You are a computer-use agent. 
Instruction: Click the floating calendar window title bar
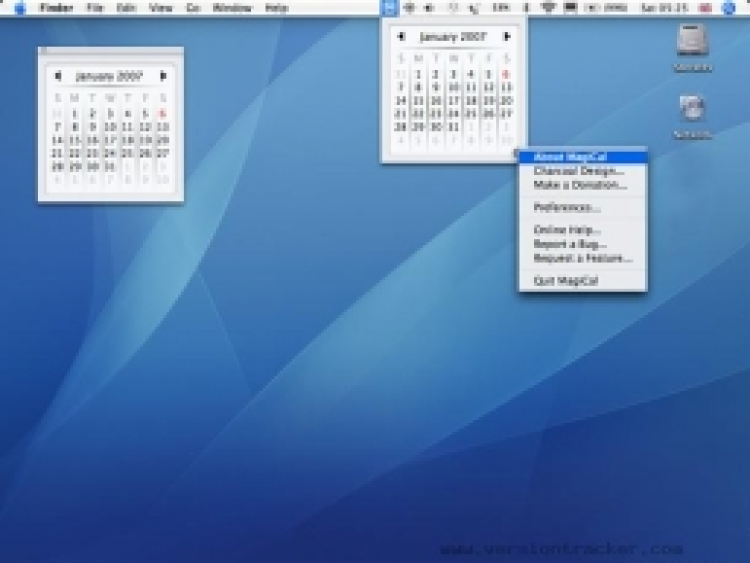(111, 51)
